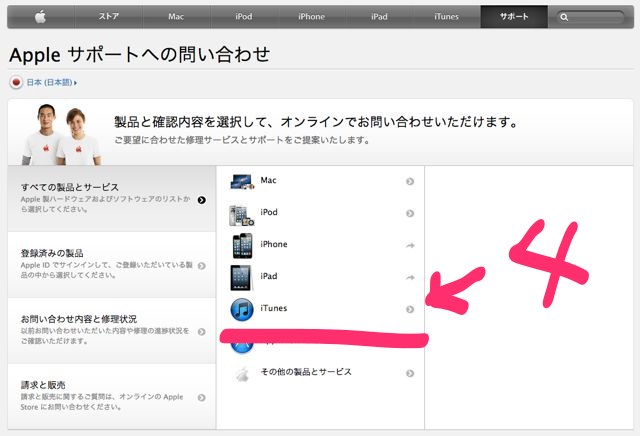Click the magnifier search icon
The width and height of the screenshot is (640, 436).
pos(564,17)
